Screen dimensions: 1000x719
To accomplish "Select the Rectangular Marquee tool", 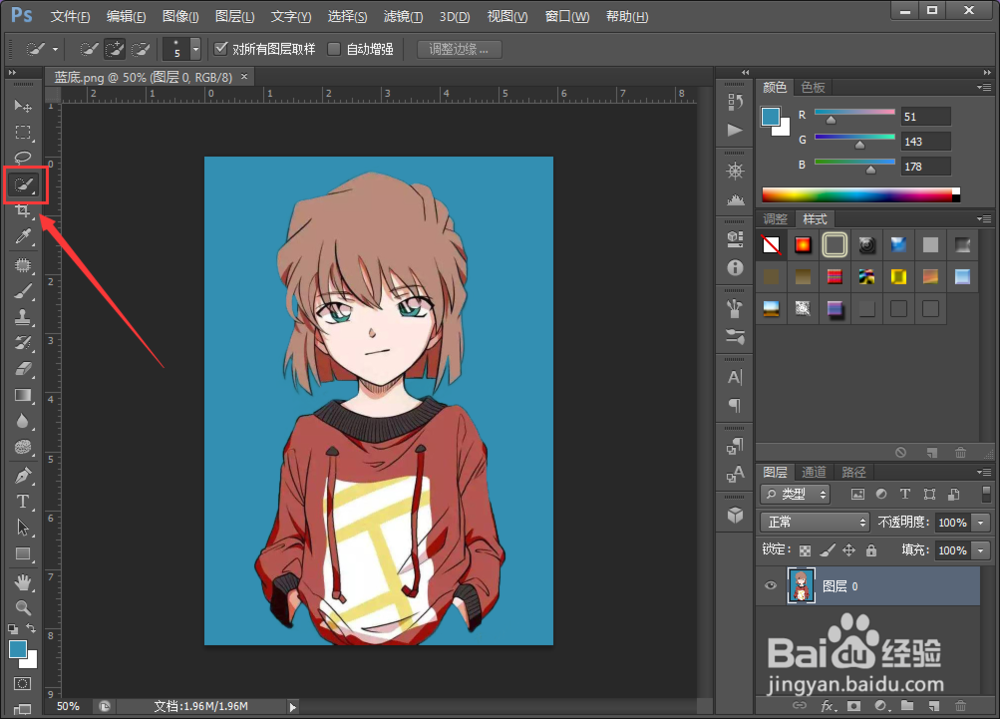I will pyautogui.click(x=23, y=132).
